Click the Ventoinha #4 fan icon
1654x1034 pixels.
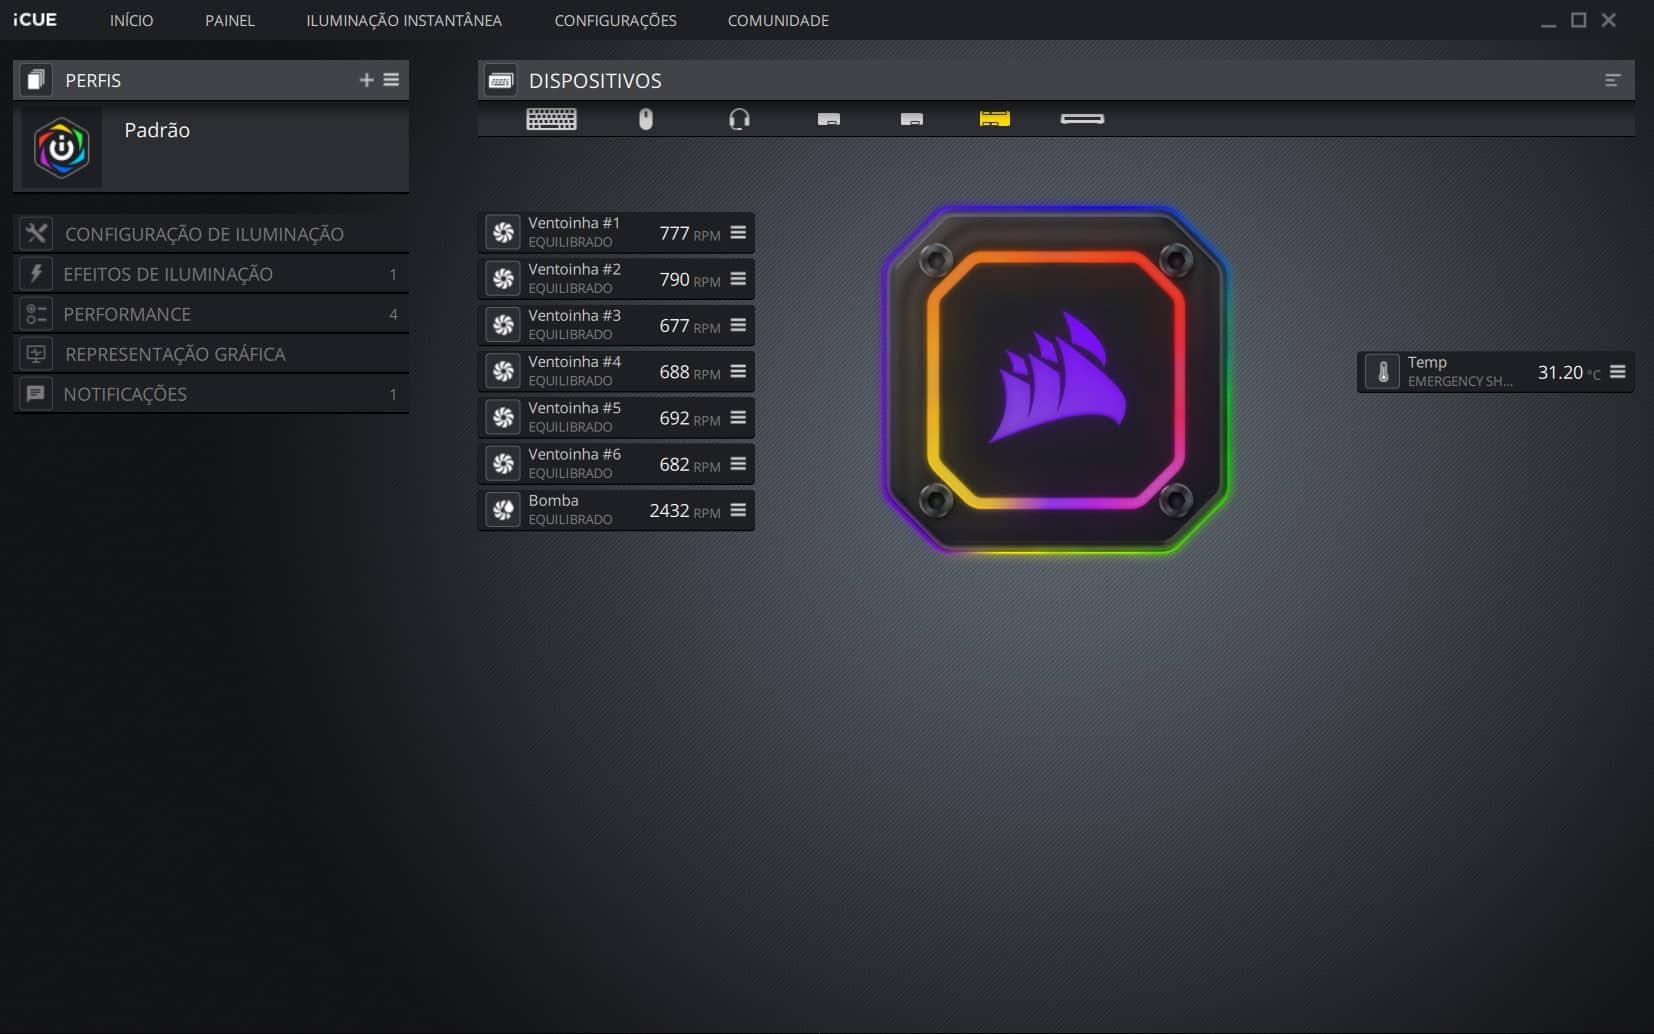[x=503, y=371]
